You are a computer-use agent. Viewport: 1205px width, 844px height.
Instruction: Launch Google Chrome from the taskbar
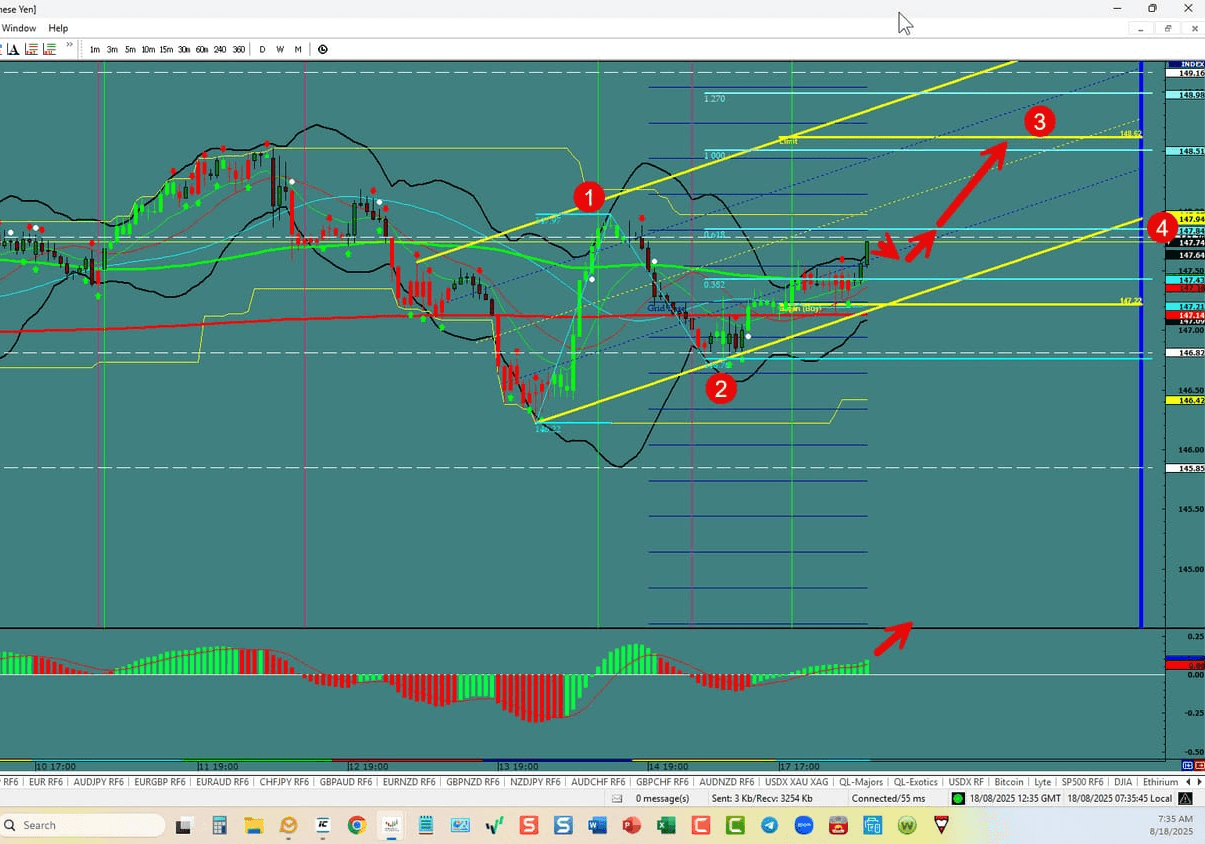coord(357,825)
